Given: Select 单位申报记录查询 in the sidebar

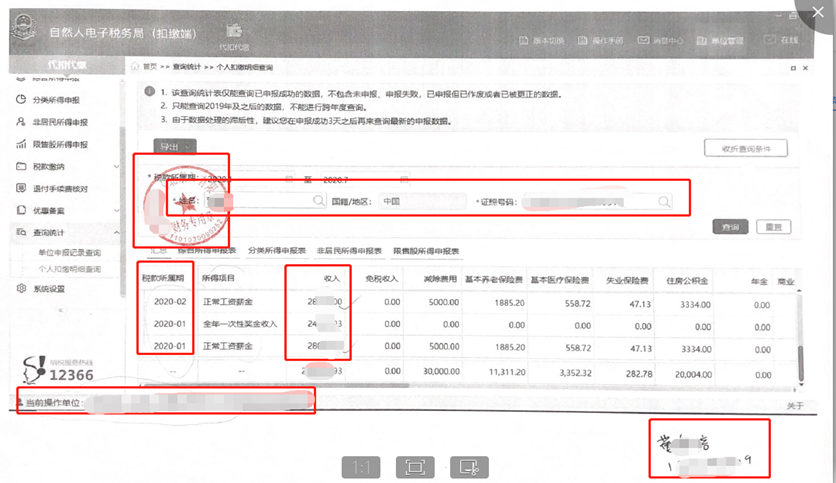Looking at the screenshot, I should pyautogui.click(x=69, y=253).
